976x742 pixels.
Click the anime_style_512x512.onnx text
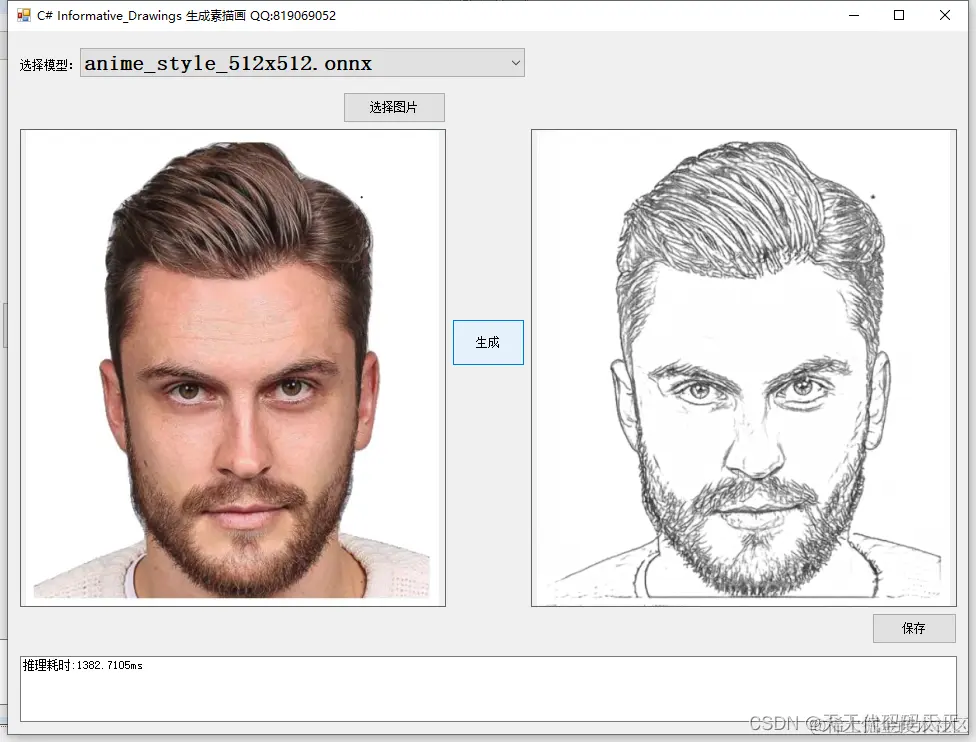click(x=228, y=63)
